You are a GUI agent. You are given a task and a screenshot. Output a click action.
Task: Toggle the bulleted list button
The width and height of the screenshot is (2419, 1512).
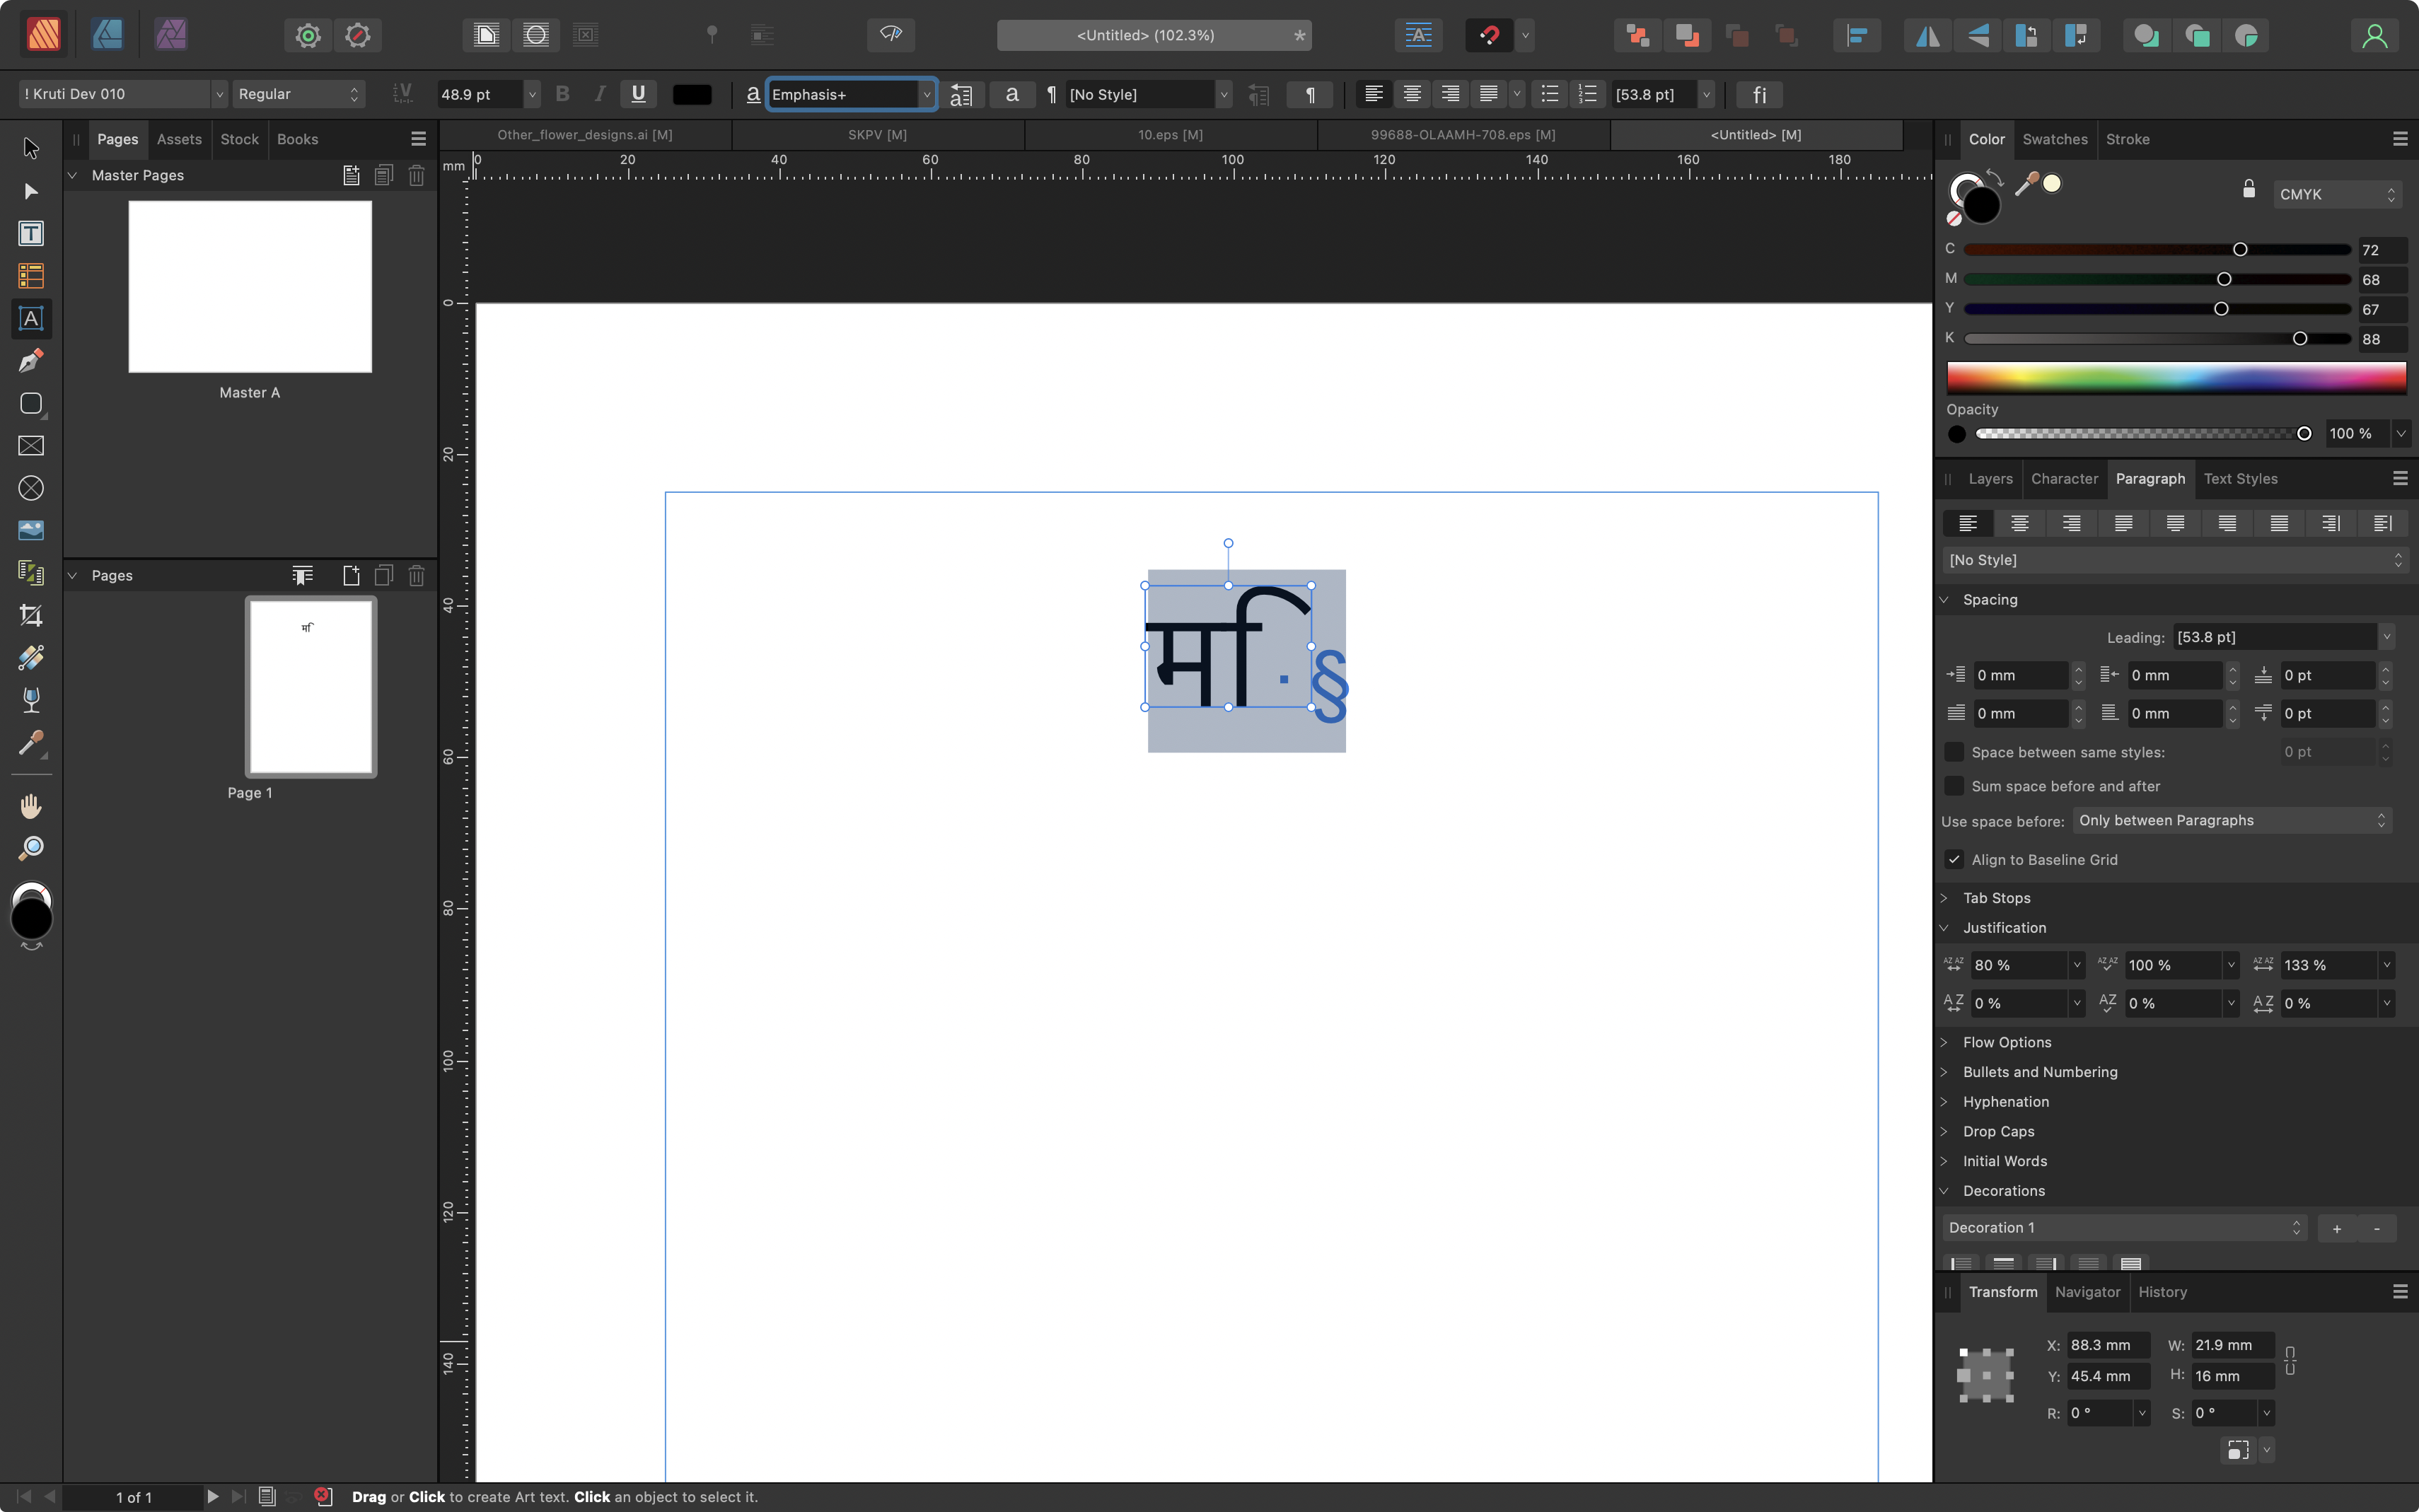(x=1549, y=95)
